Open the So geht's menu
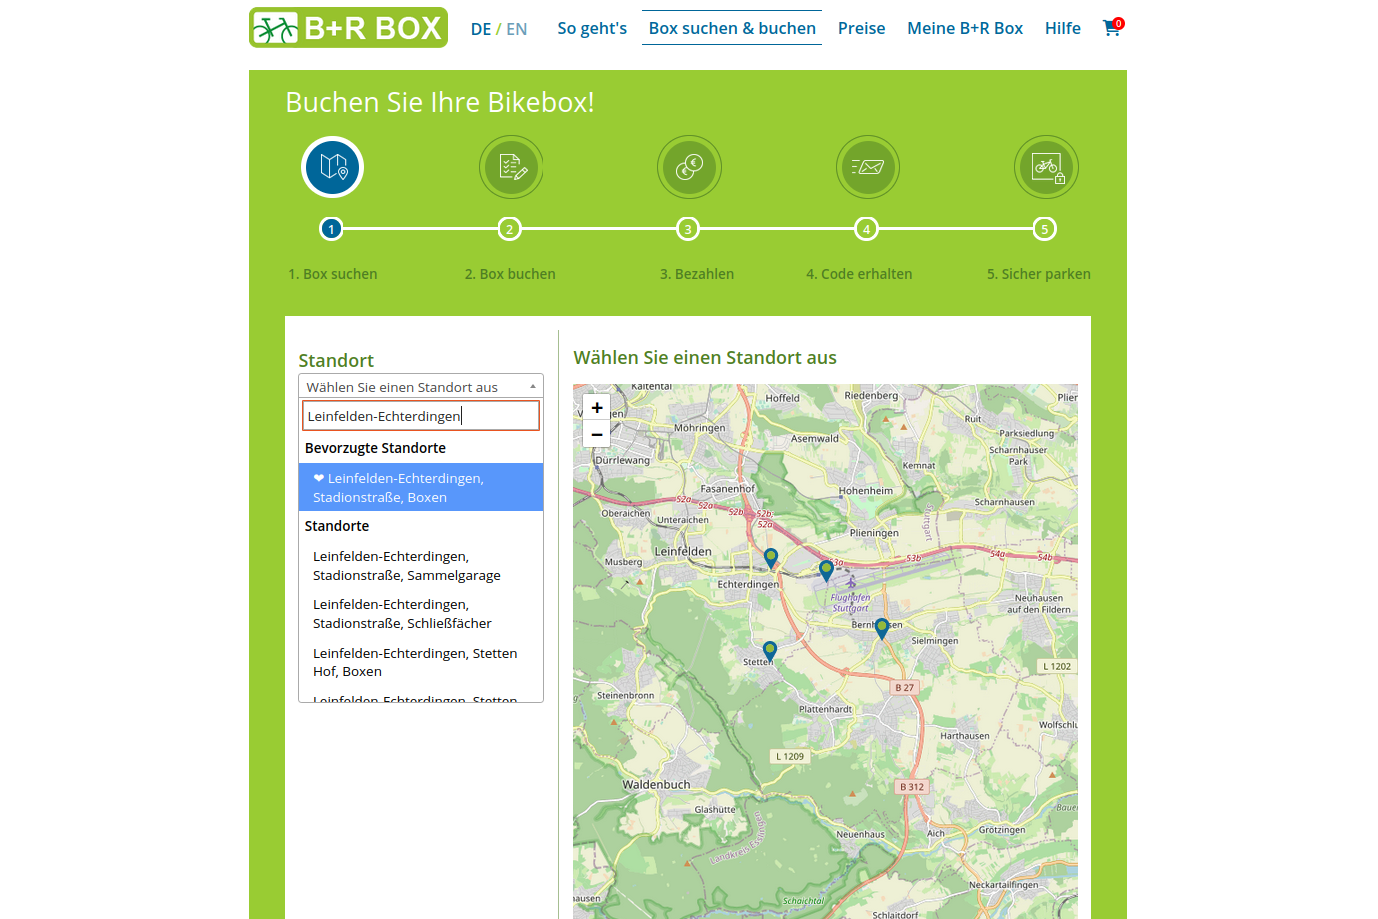This screenshot has width=1378, height=919. (592, 28)
